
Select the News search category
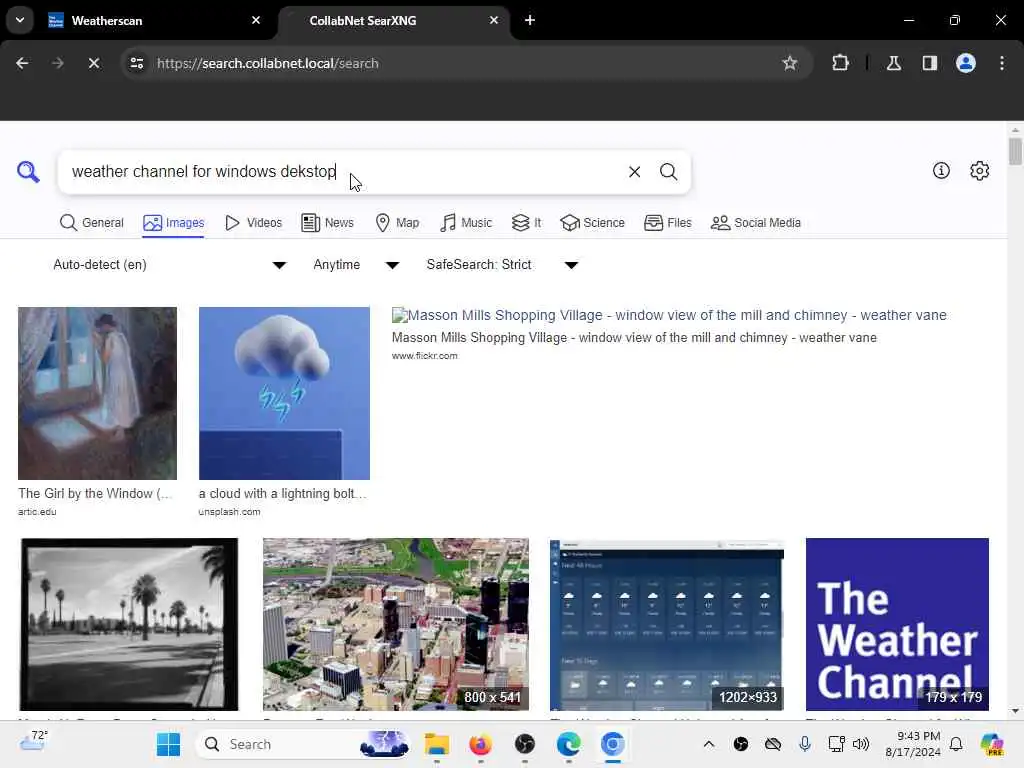click(x=327, y=223)
